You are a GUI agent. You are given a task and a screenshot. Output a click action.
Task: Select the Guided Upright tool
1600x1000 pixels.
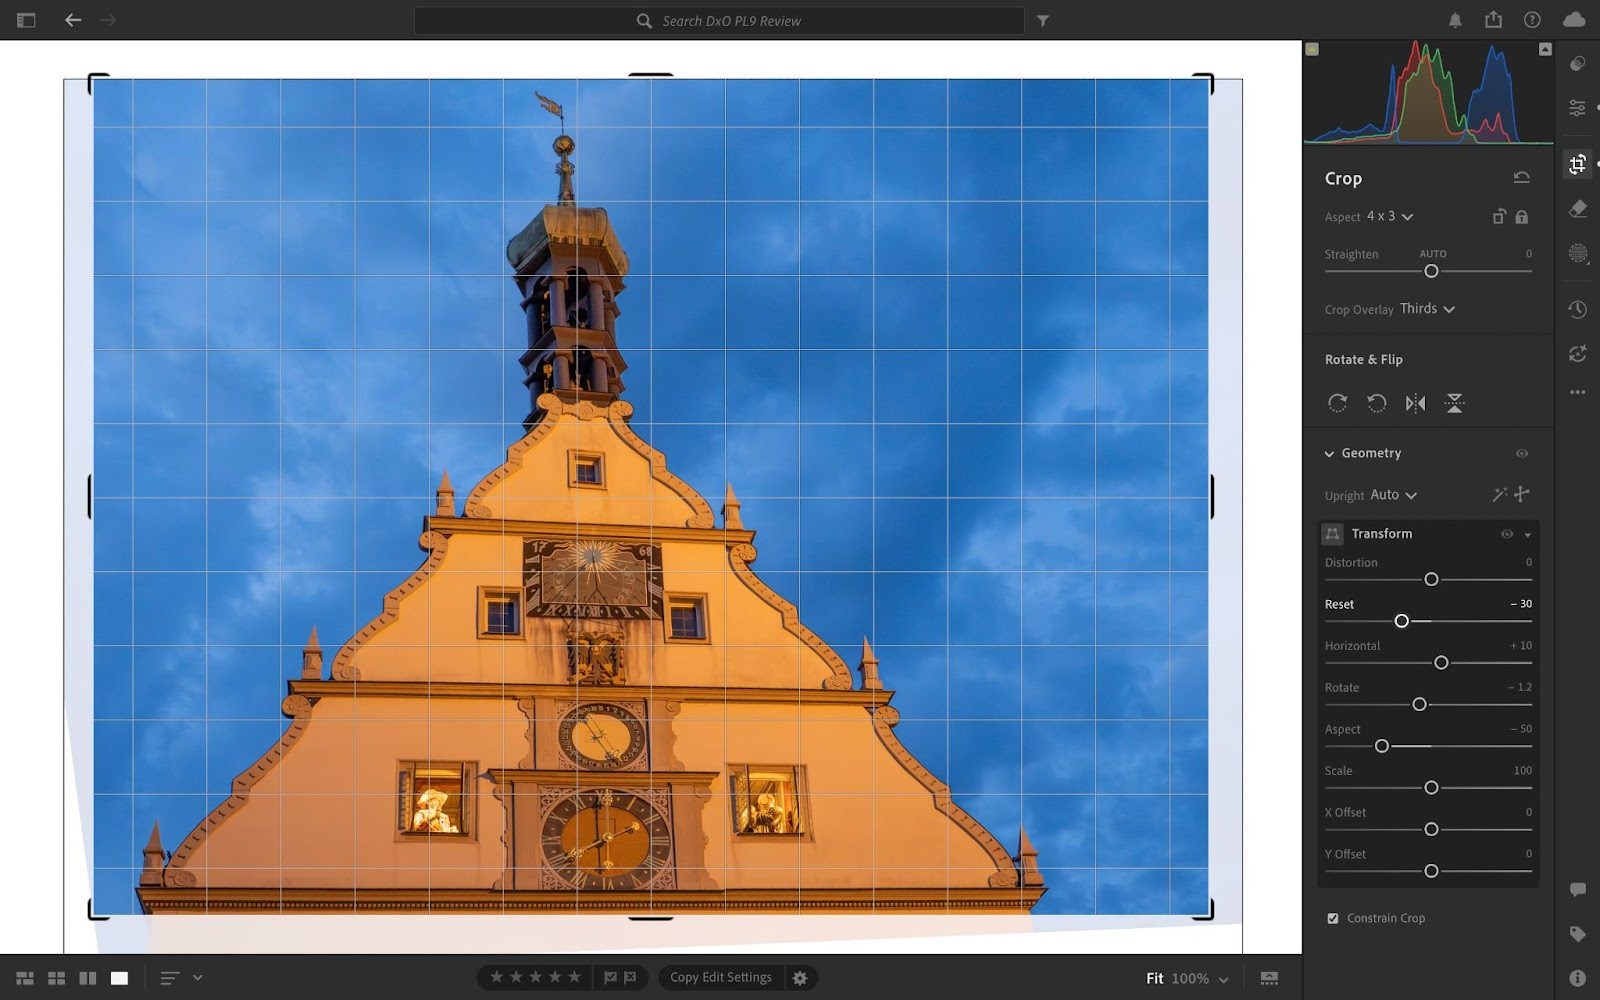[x=1522, y=494]
